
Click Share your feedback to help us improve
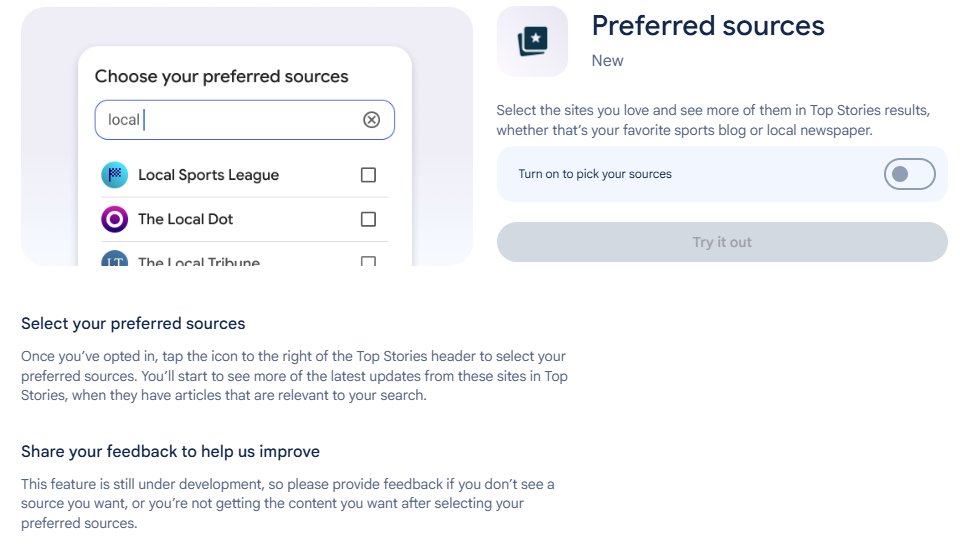click(x=170, y=451)
